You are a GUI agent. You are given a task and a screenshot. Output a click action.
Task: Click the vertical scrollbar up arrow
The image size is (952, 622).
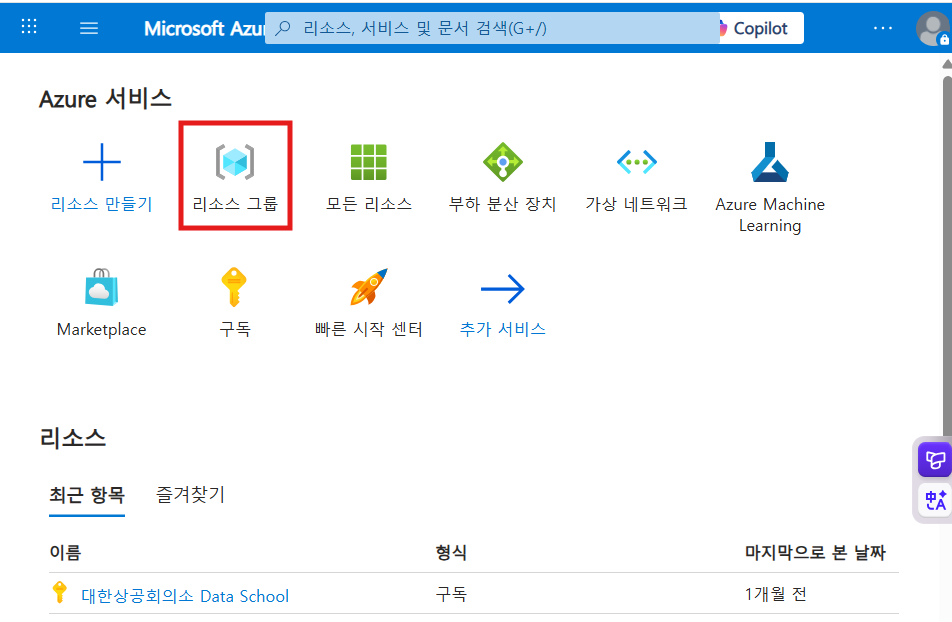click(947, 64)
